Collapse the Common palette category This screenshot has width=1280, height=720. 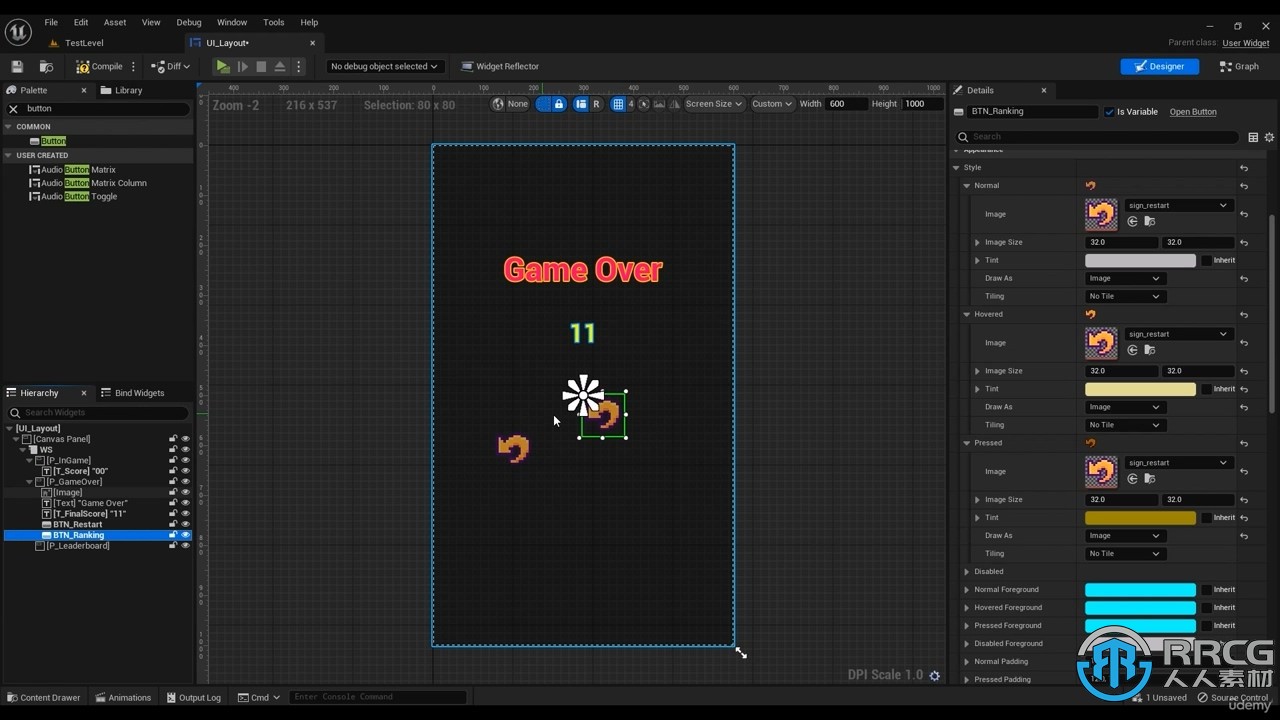[x=9, y=127]
